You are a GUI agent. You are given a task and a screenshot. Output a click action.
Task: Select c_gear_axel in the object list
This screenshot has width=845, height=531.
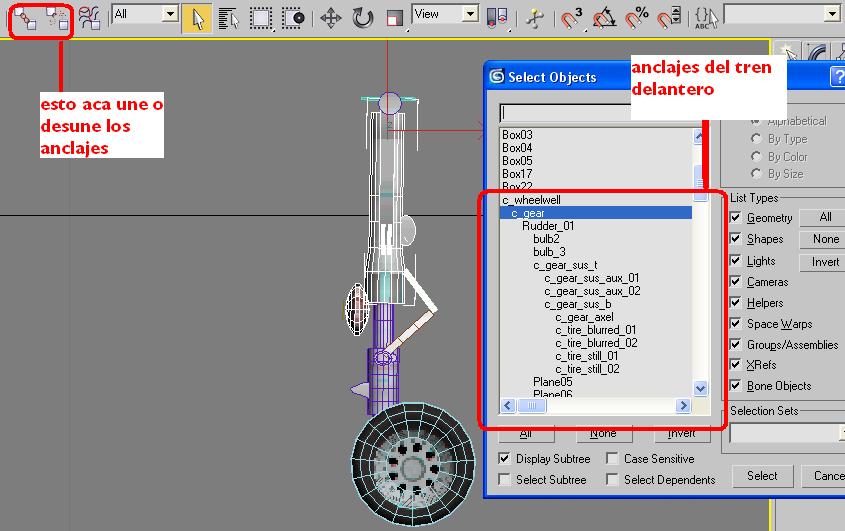click(584, 317)
